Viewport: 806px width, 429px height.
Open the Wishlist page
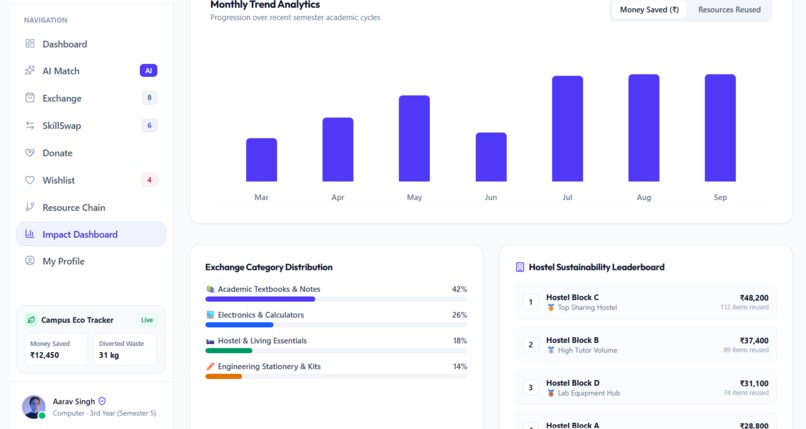pyautogui.click(x=91, y=180)
